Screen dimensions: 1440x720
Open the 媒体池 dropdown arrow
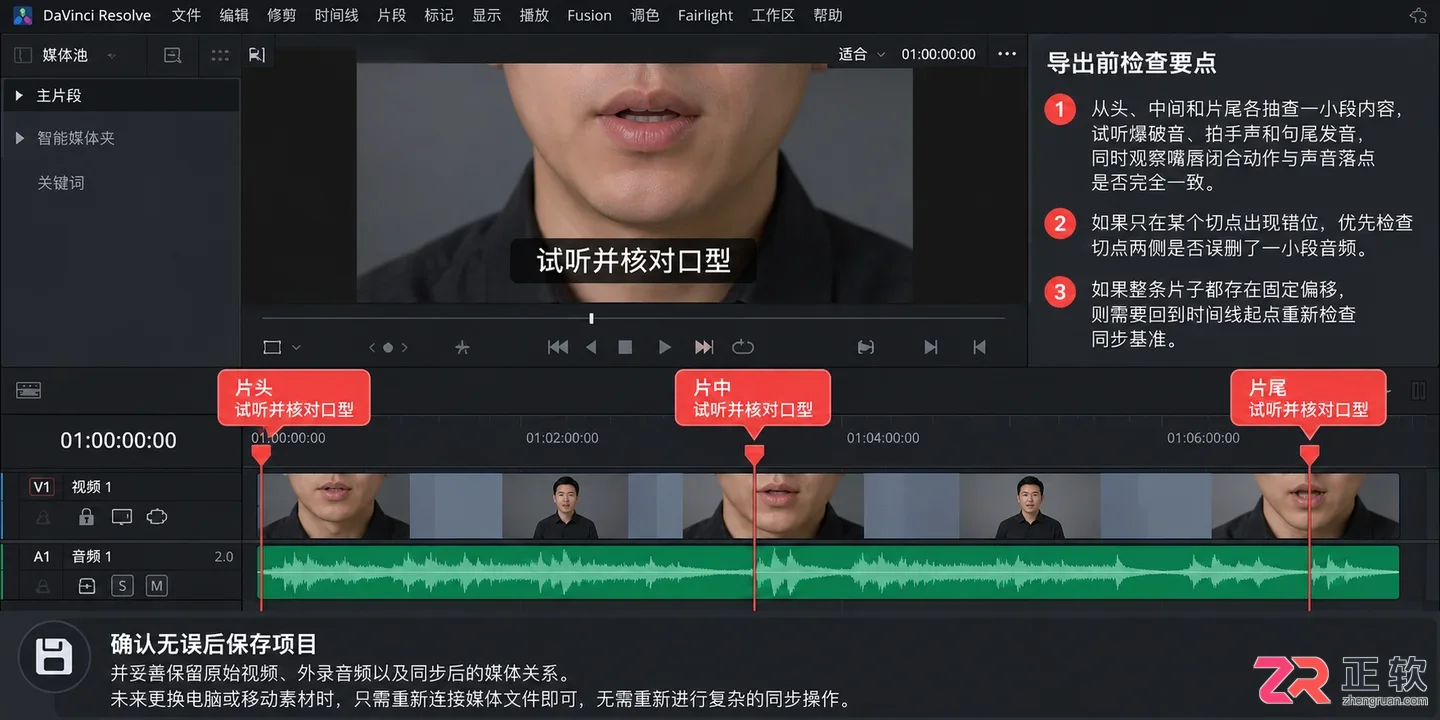[x=111, y=56]
